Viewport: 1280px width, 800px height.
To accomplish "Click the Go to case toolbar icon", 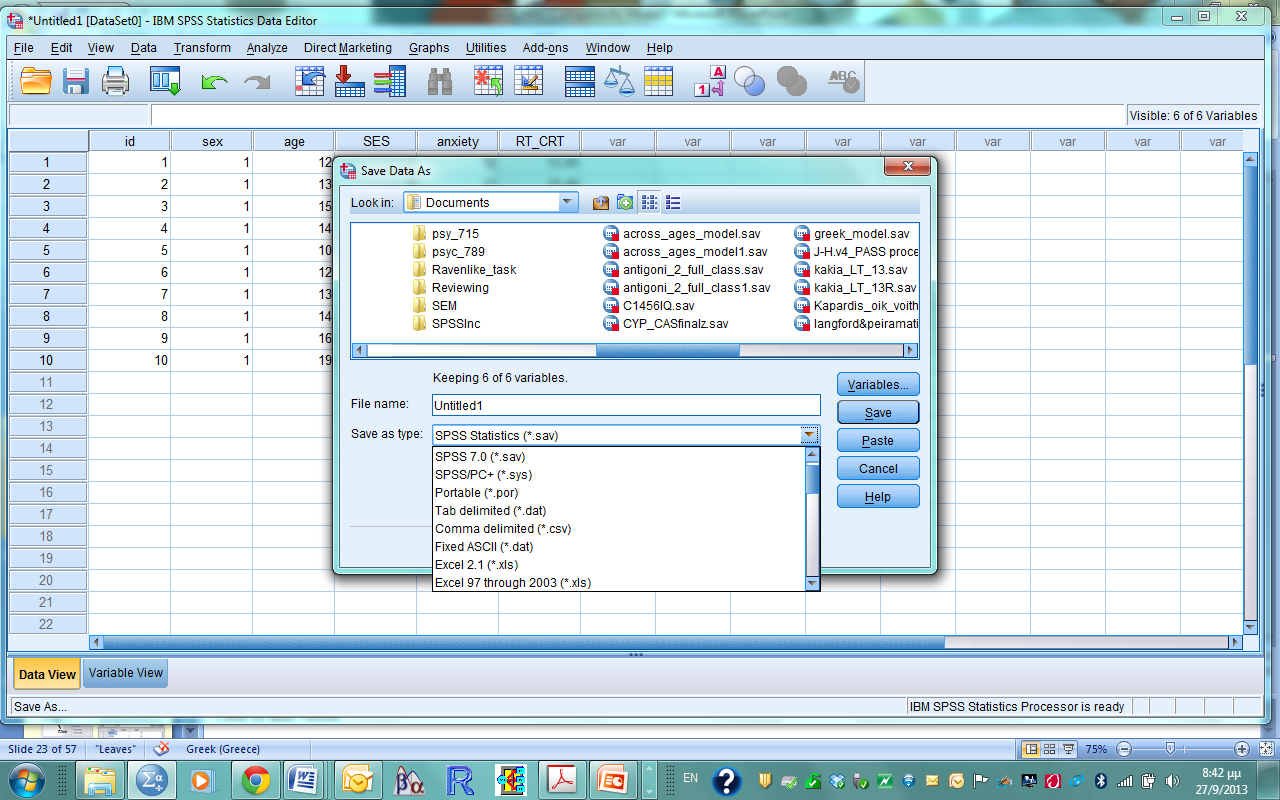I will pyautogui.click(x=309, y=81).
